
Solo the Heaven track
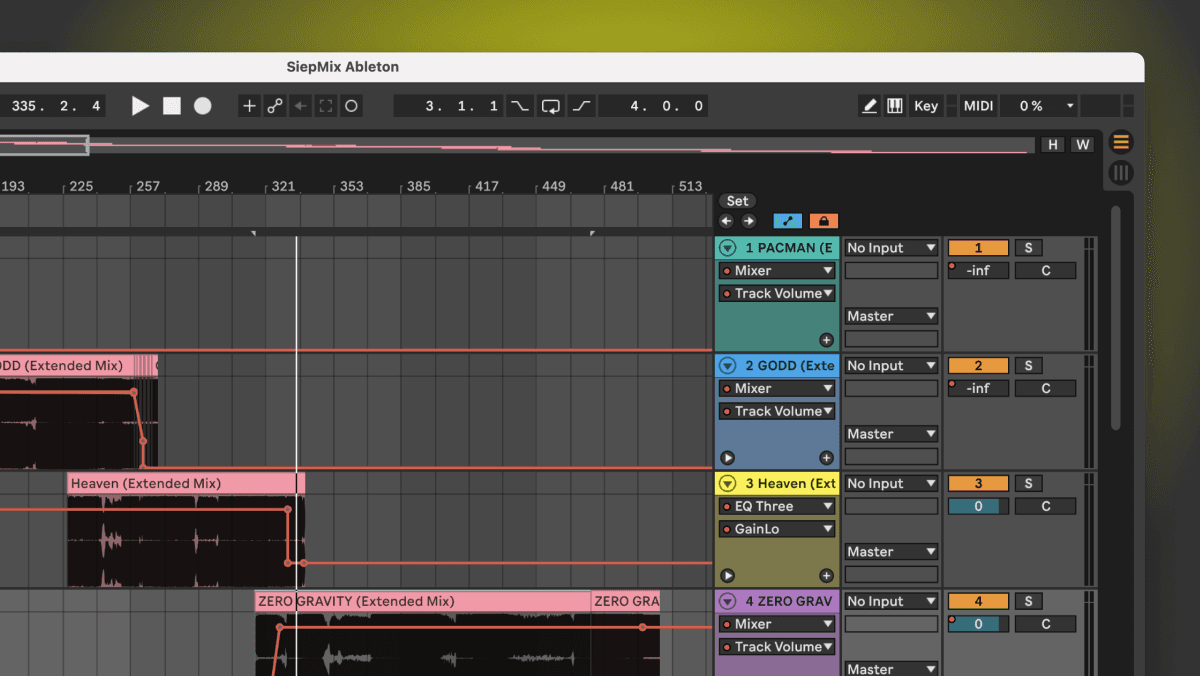[1027, 484]
